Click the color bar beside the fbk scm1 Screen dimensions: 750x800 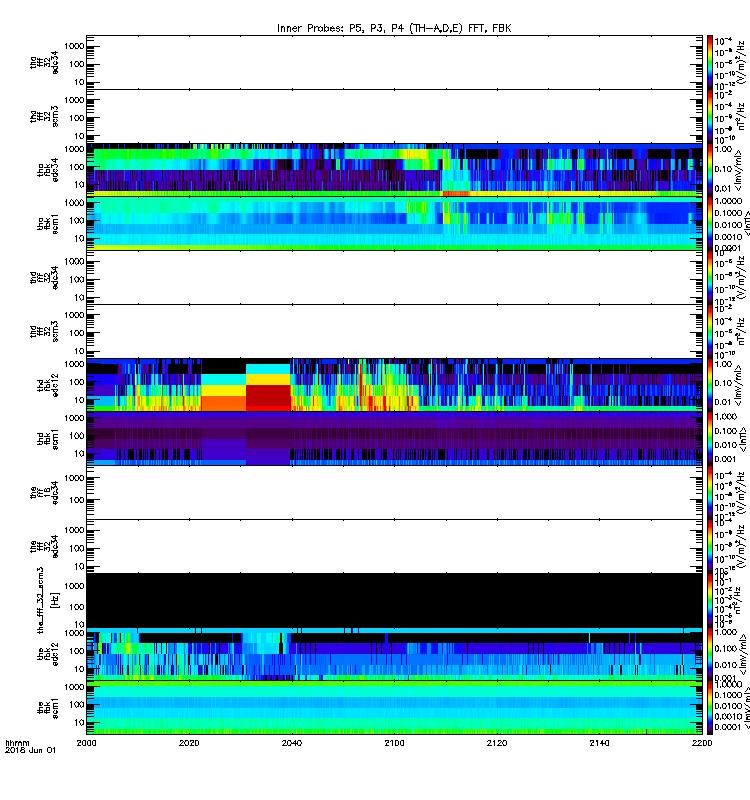point(710,708)
